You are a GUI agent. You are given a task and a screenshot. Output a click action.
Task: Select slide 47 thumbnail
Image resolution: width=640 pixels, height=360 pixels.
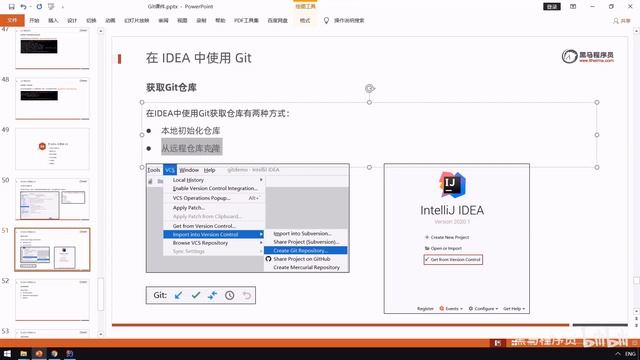(x=52, y=48)
